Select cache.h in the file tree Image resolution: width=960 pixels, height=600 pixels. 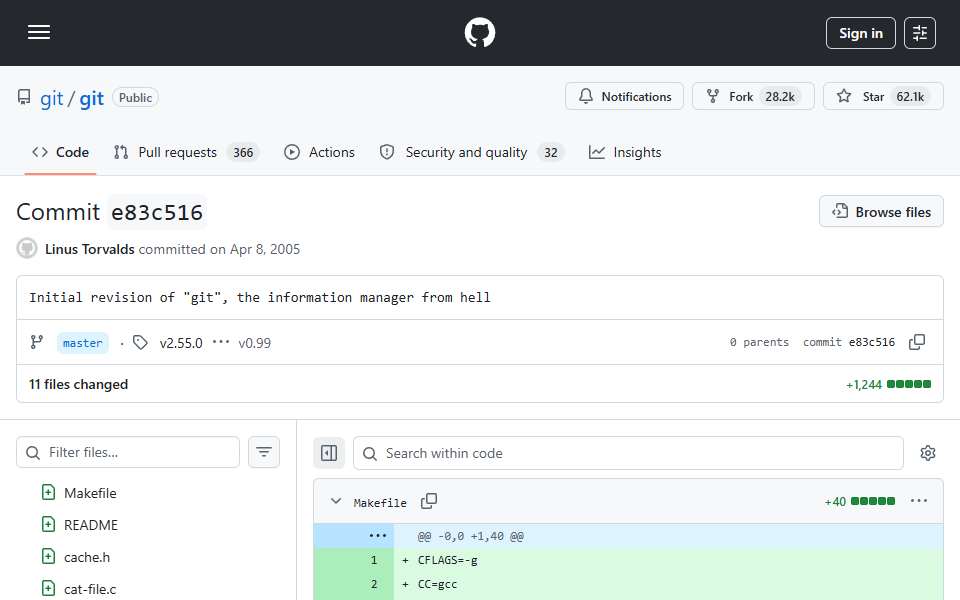(87, 557)
